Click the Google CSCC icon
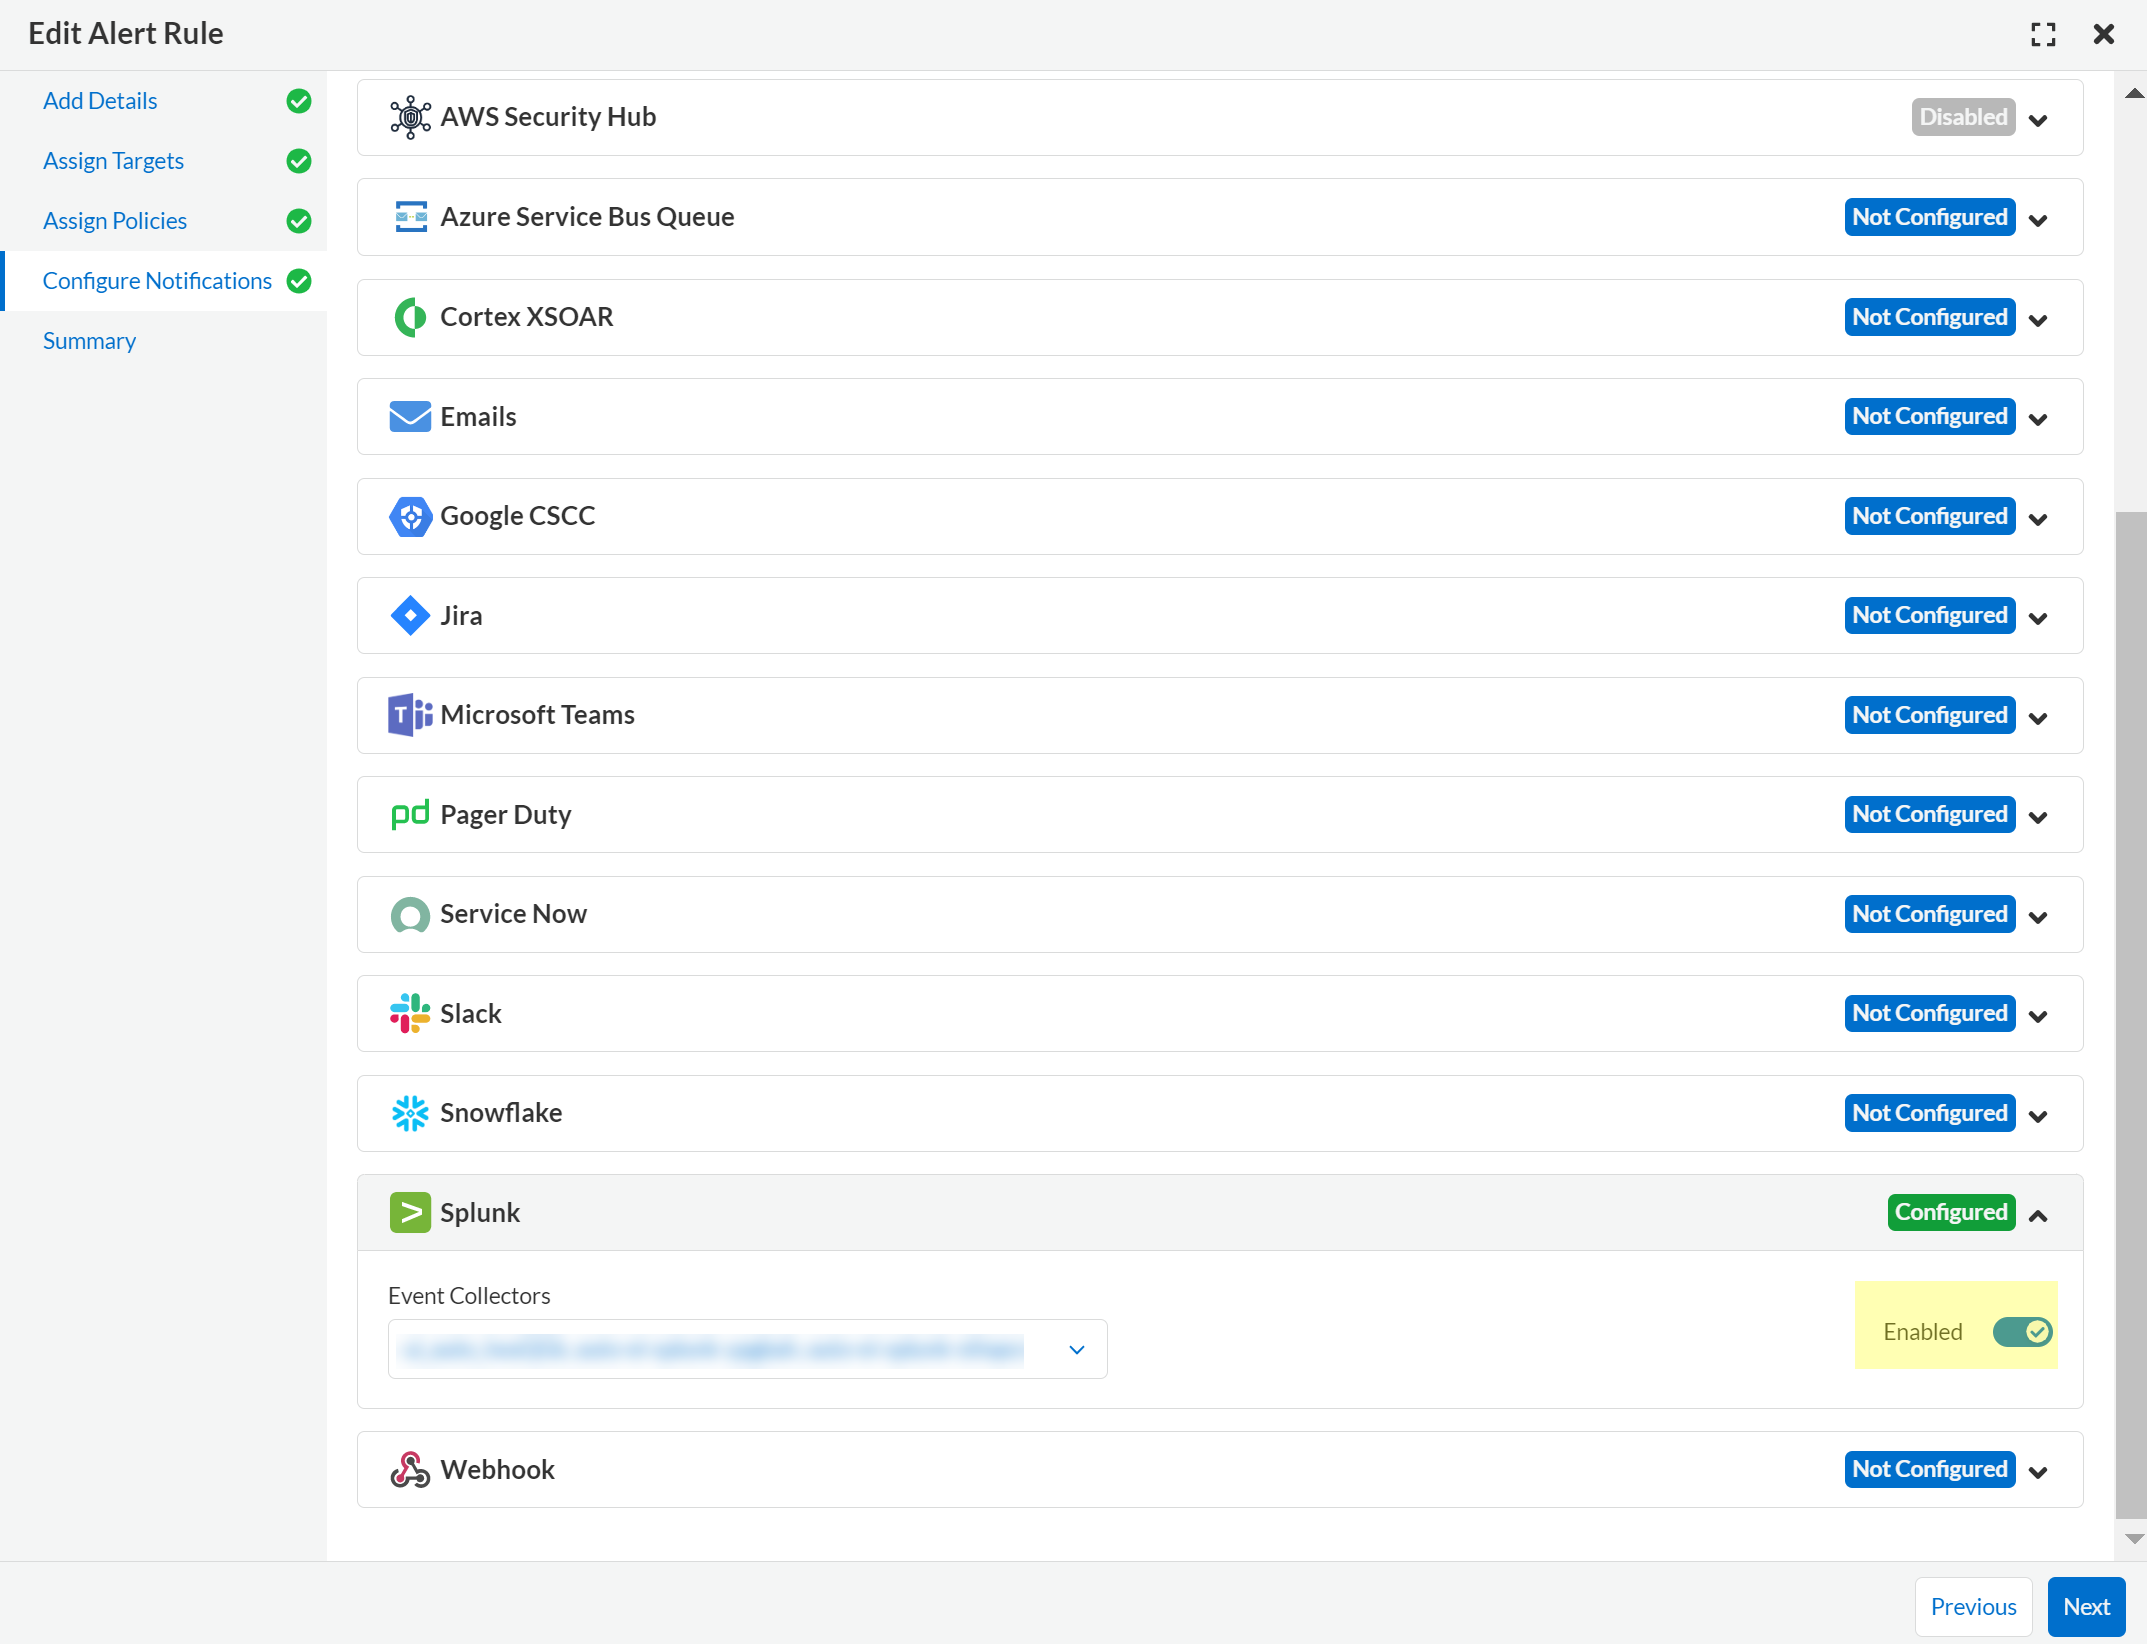 pyautogui.click(x=410, y=516)
